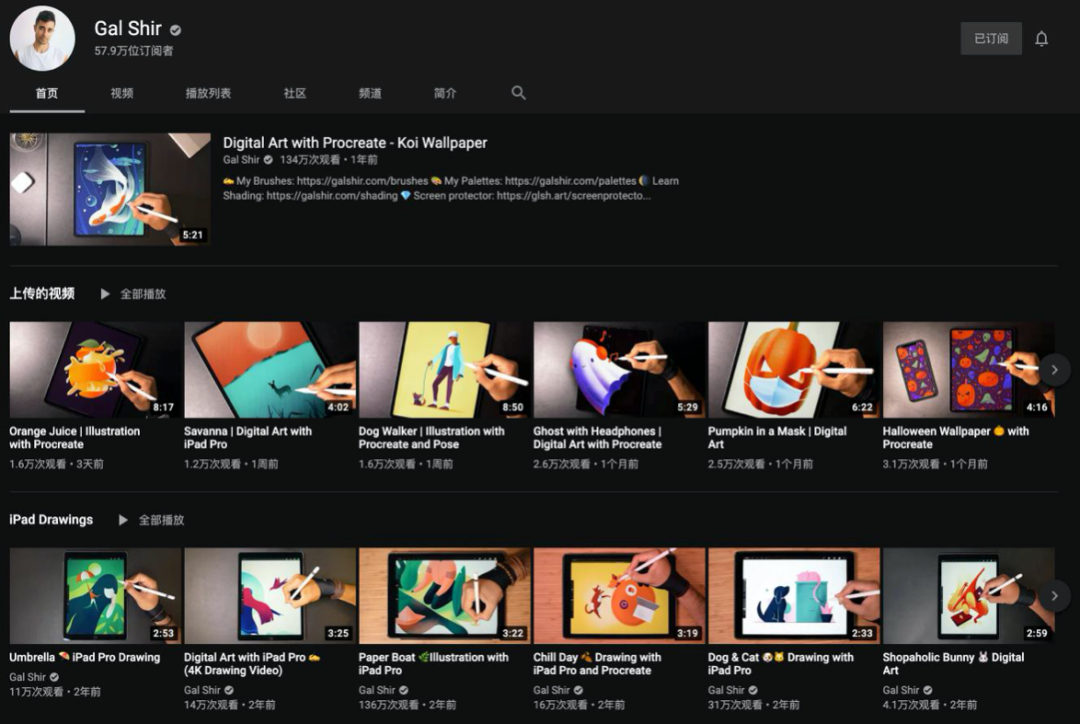Open the 简介 tab

[445, 93]
